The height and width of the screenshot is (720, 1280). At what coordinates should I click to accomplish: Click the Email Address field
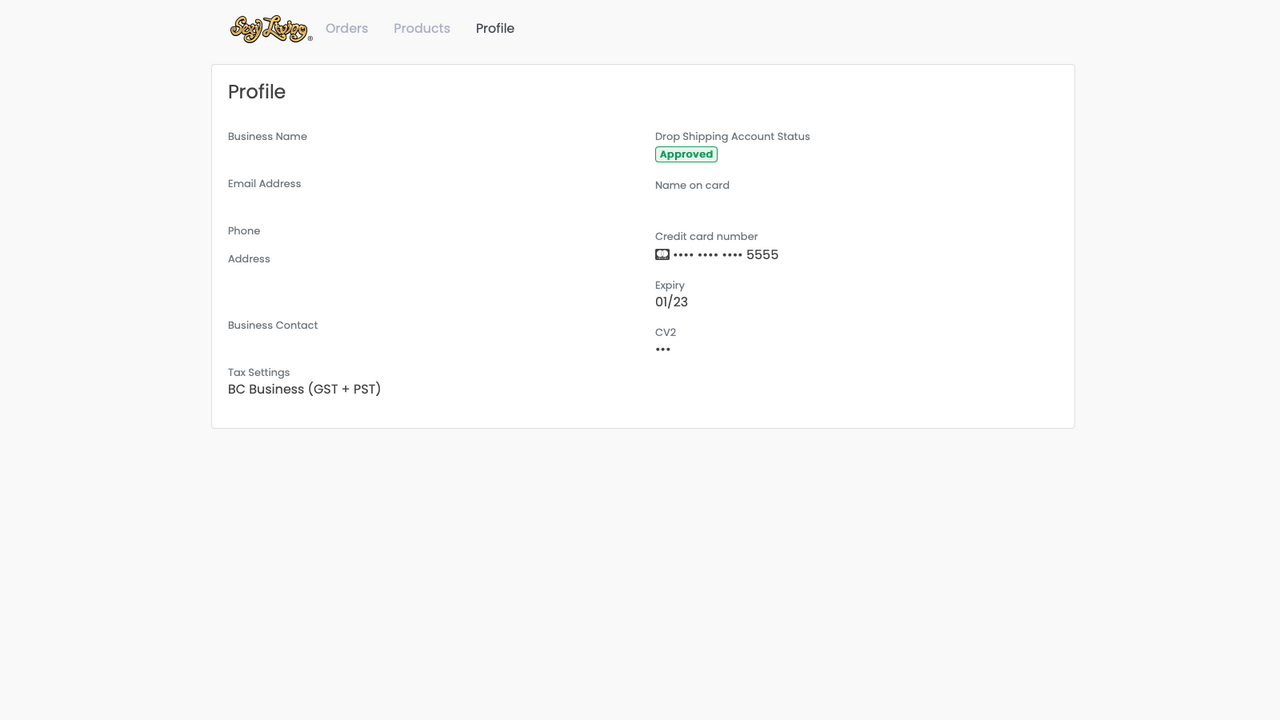tap(264, 183)
